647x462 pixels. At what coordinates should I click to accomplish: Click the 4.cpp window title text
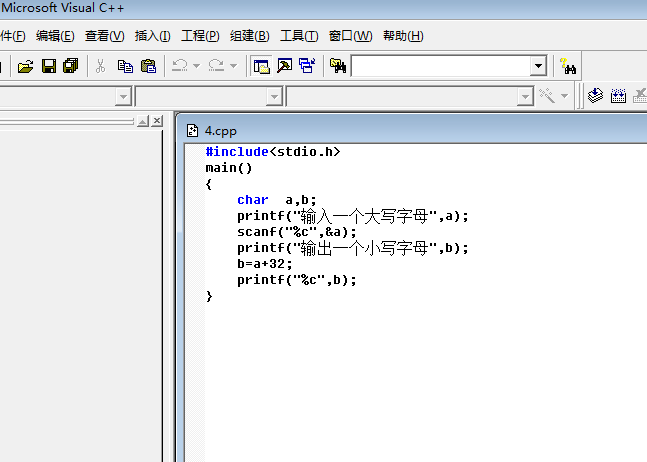pyautogui.click(x=221, y=131)
